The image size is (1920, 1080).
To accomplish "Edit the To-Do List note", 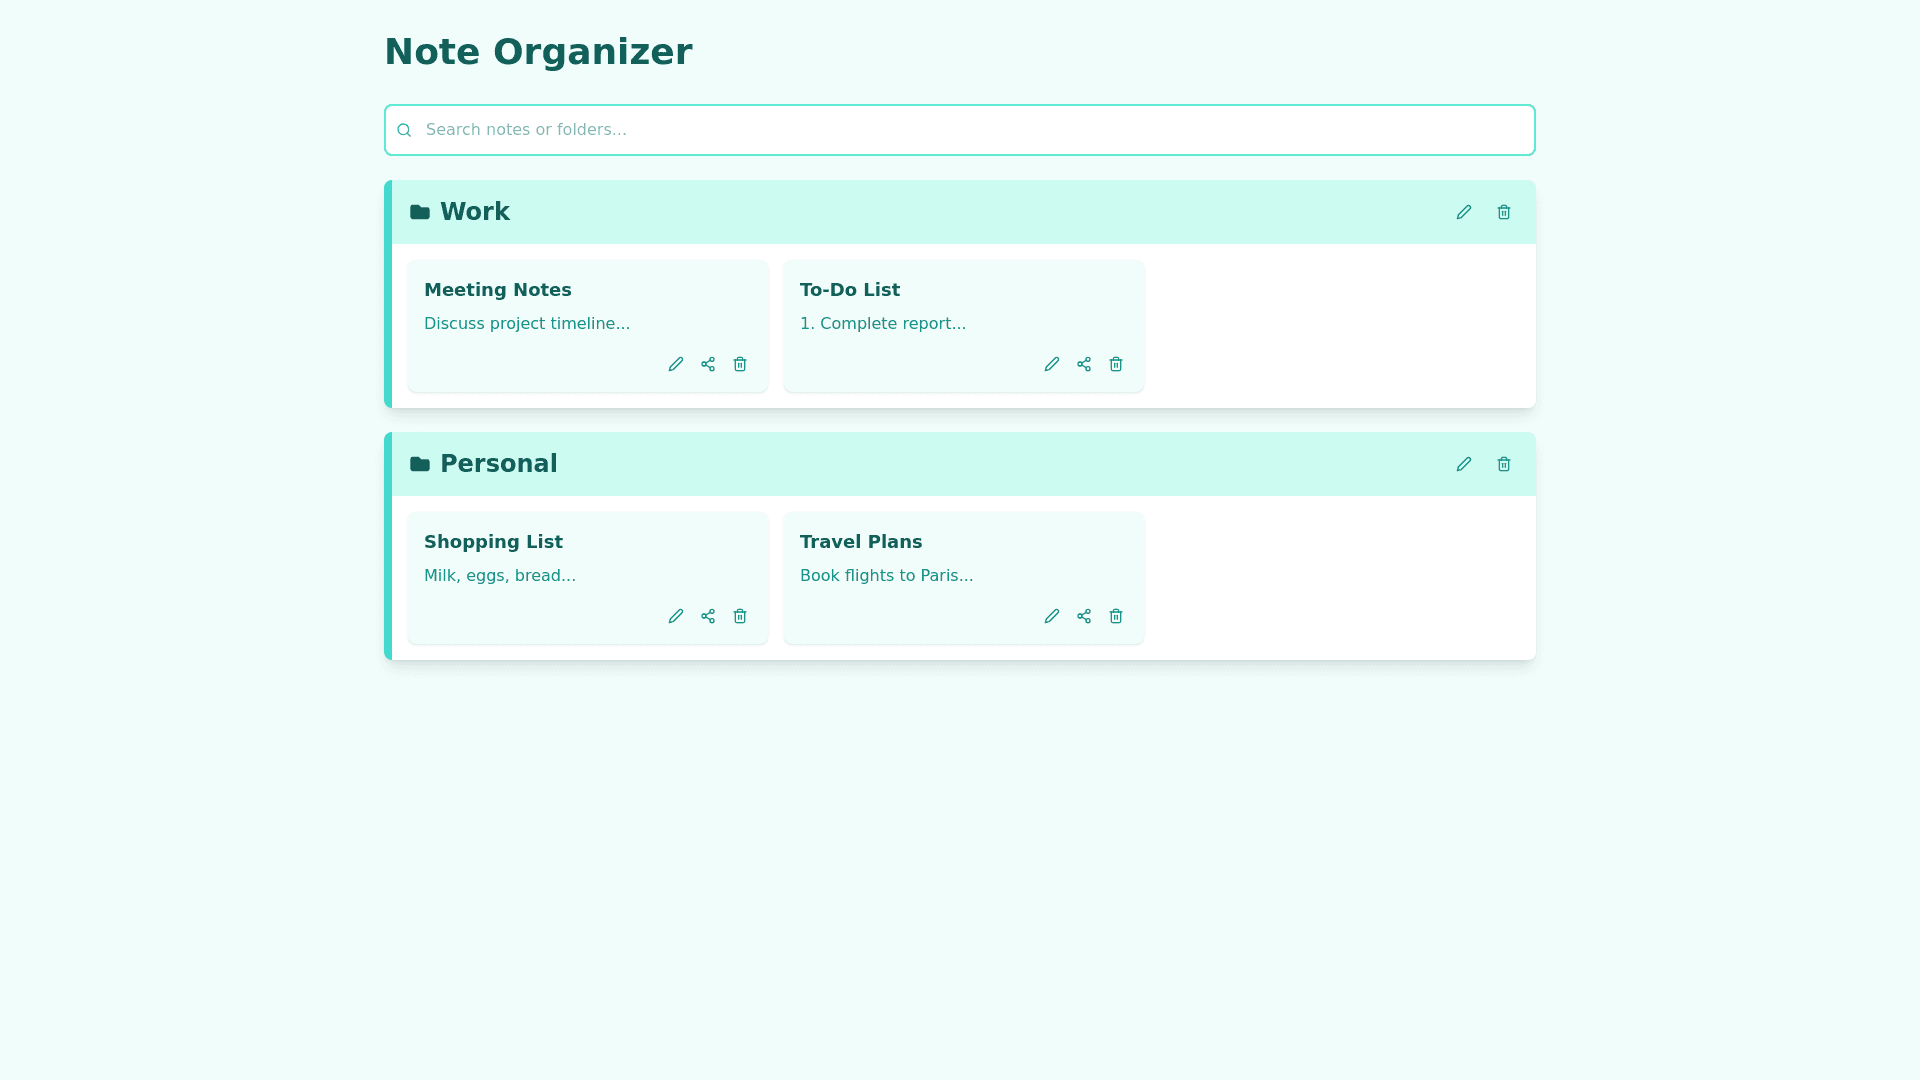I will point(1052,364).
